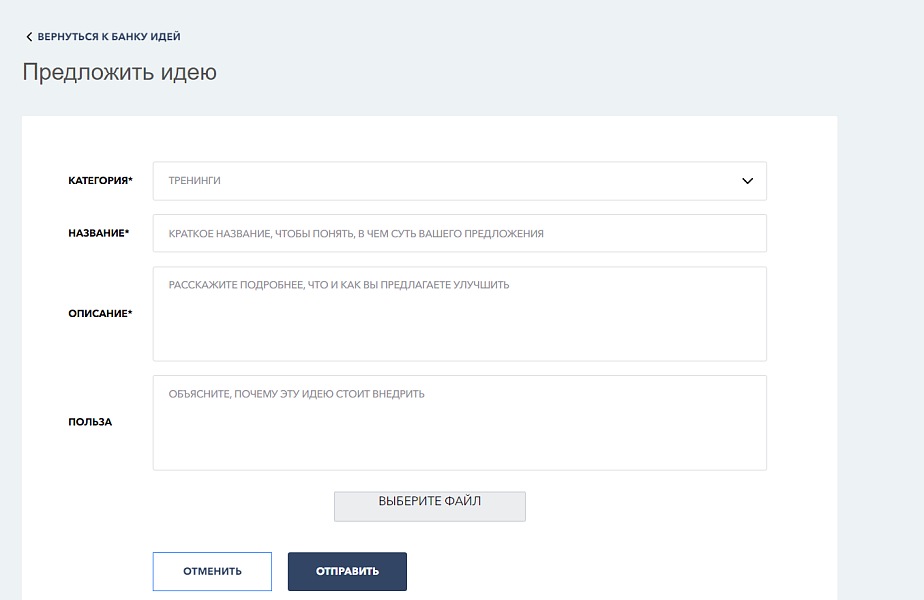Click the empty gray area right of form
Viewport: 924px width, 600px height.
[880, 350]
